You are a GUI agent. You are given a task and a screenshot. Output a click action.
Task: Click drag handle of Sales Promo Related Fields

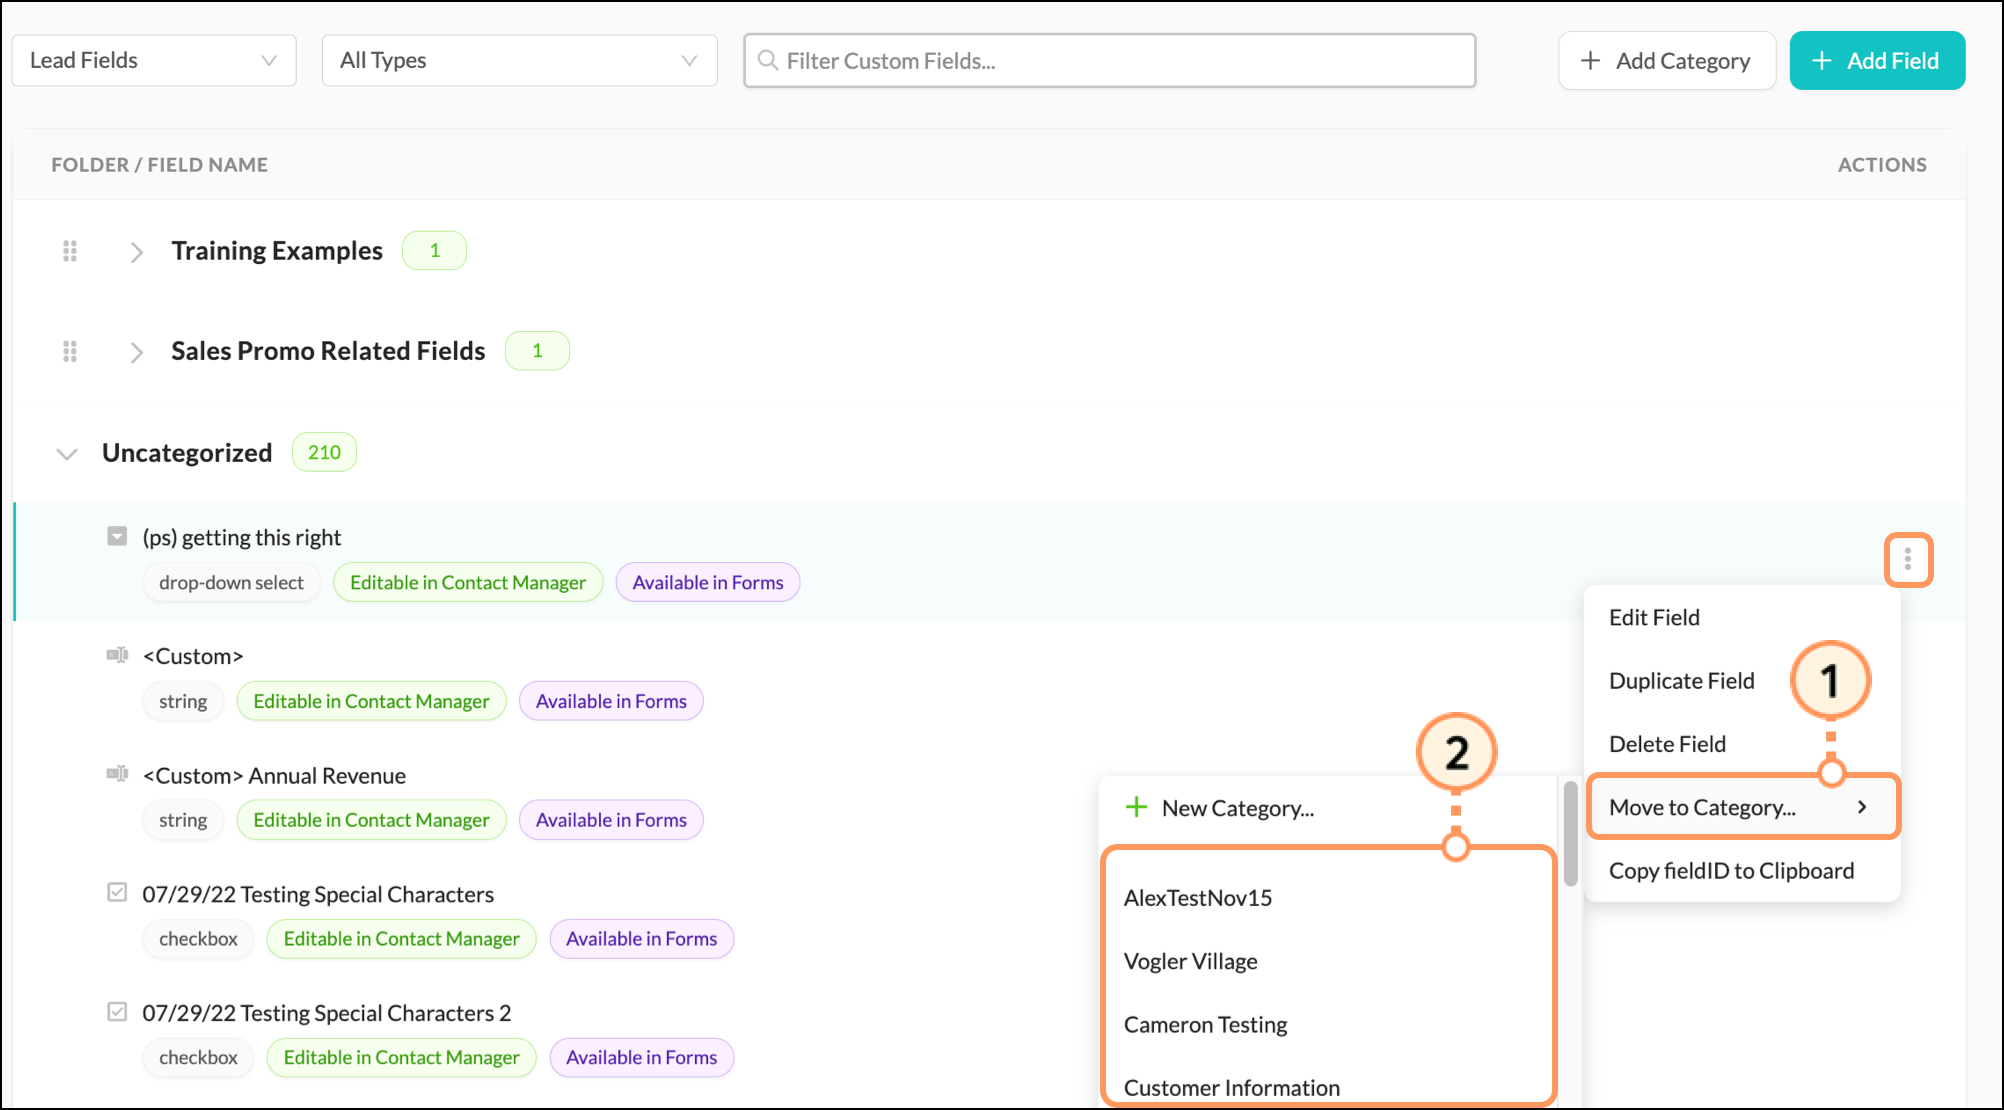pos(70,351)
